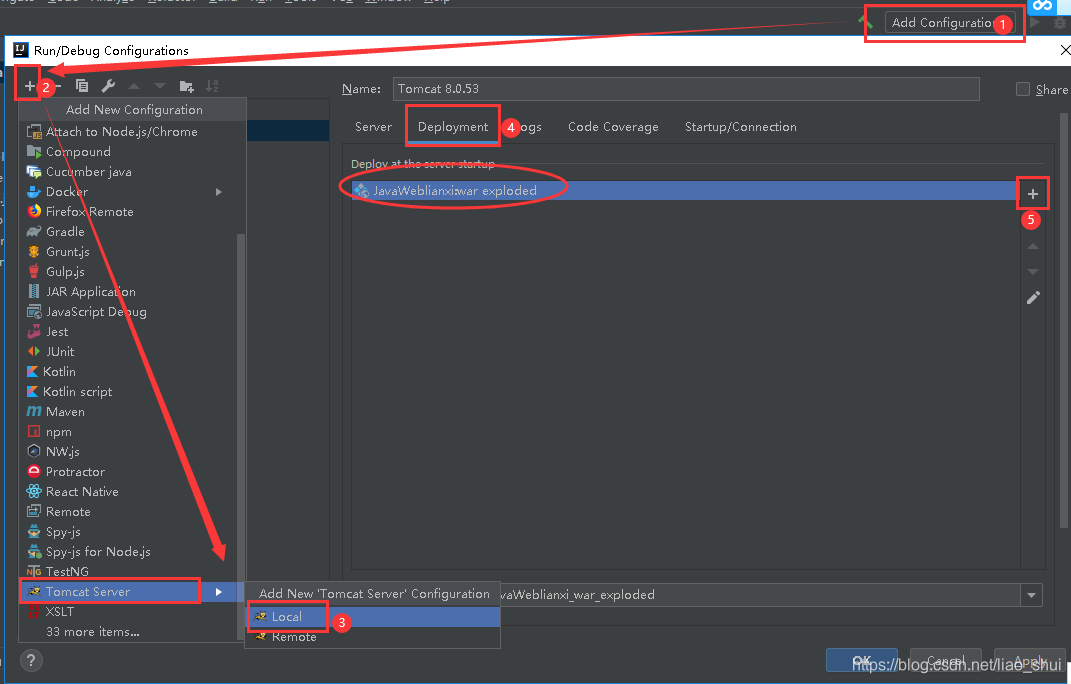Toggle the Share checkbox

click(1023, 90)
